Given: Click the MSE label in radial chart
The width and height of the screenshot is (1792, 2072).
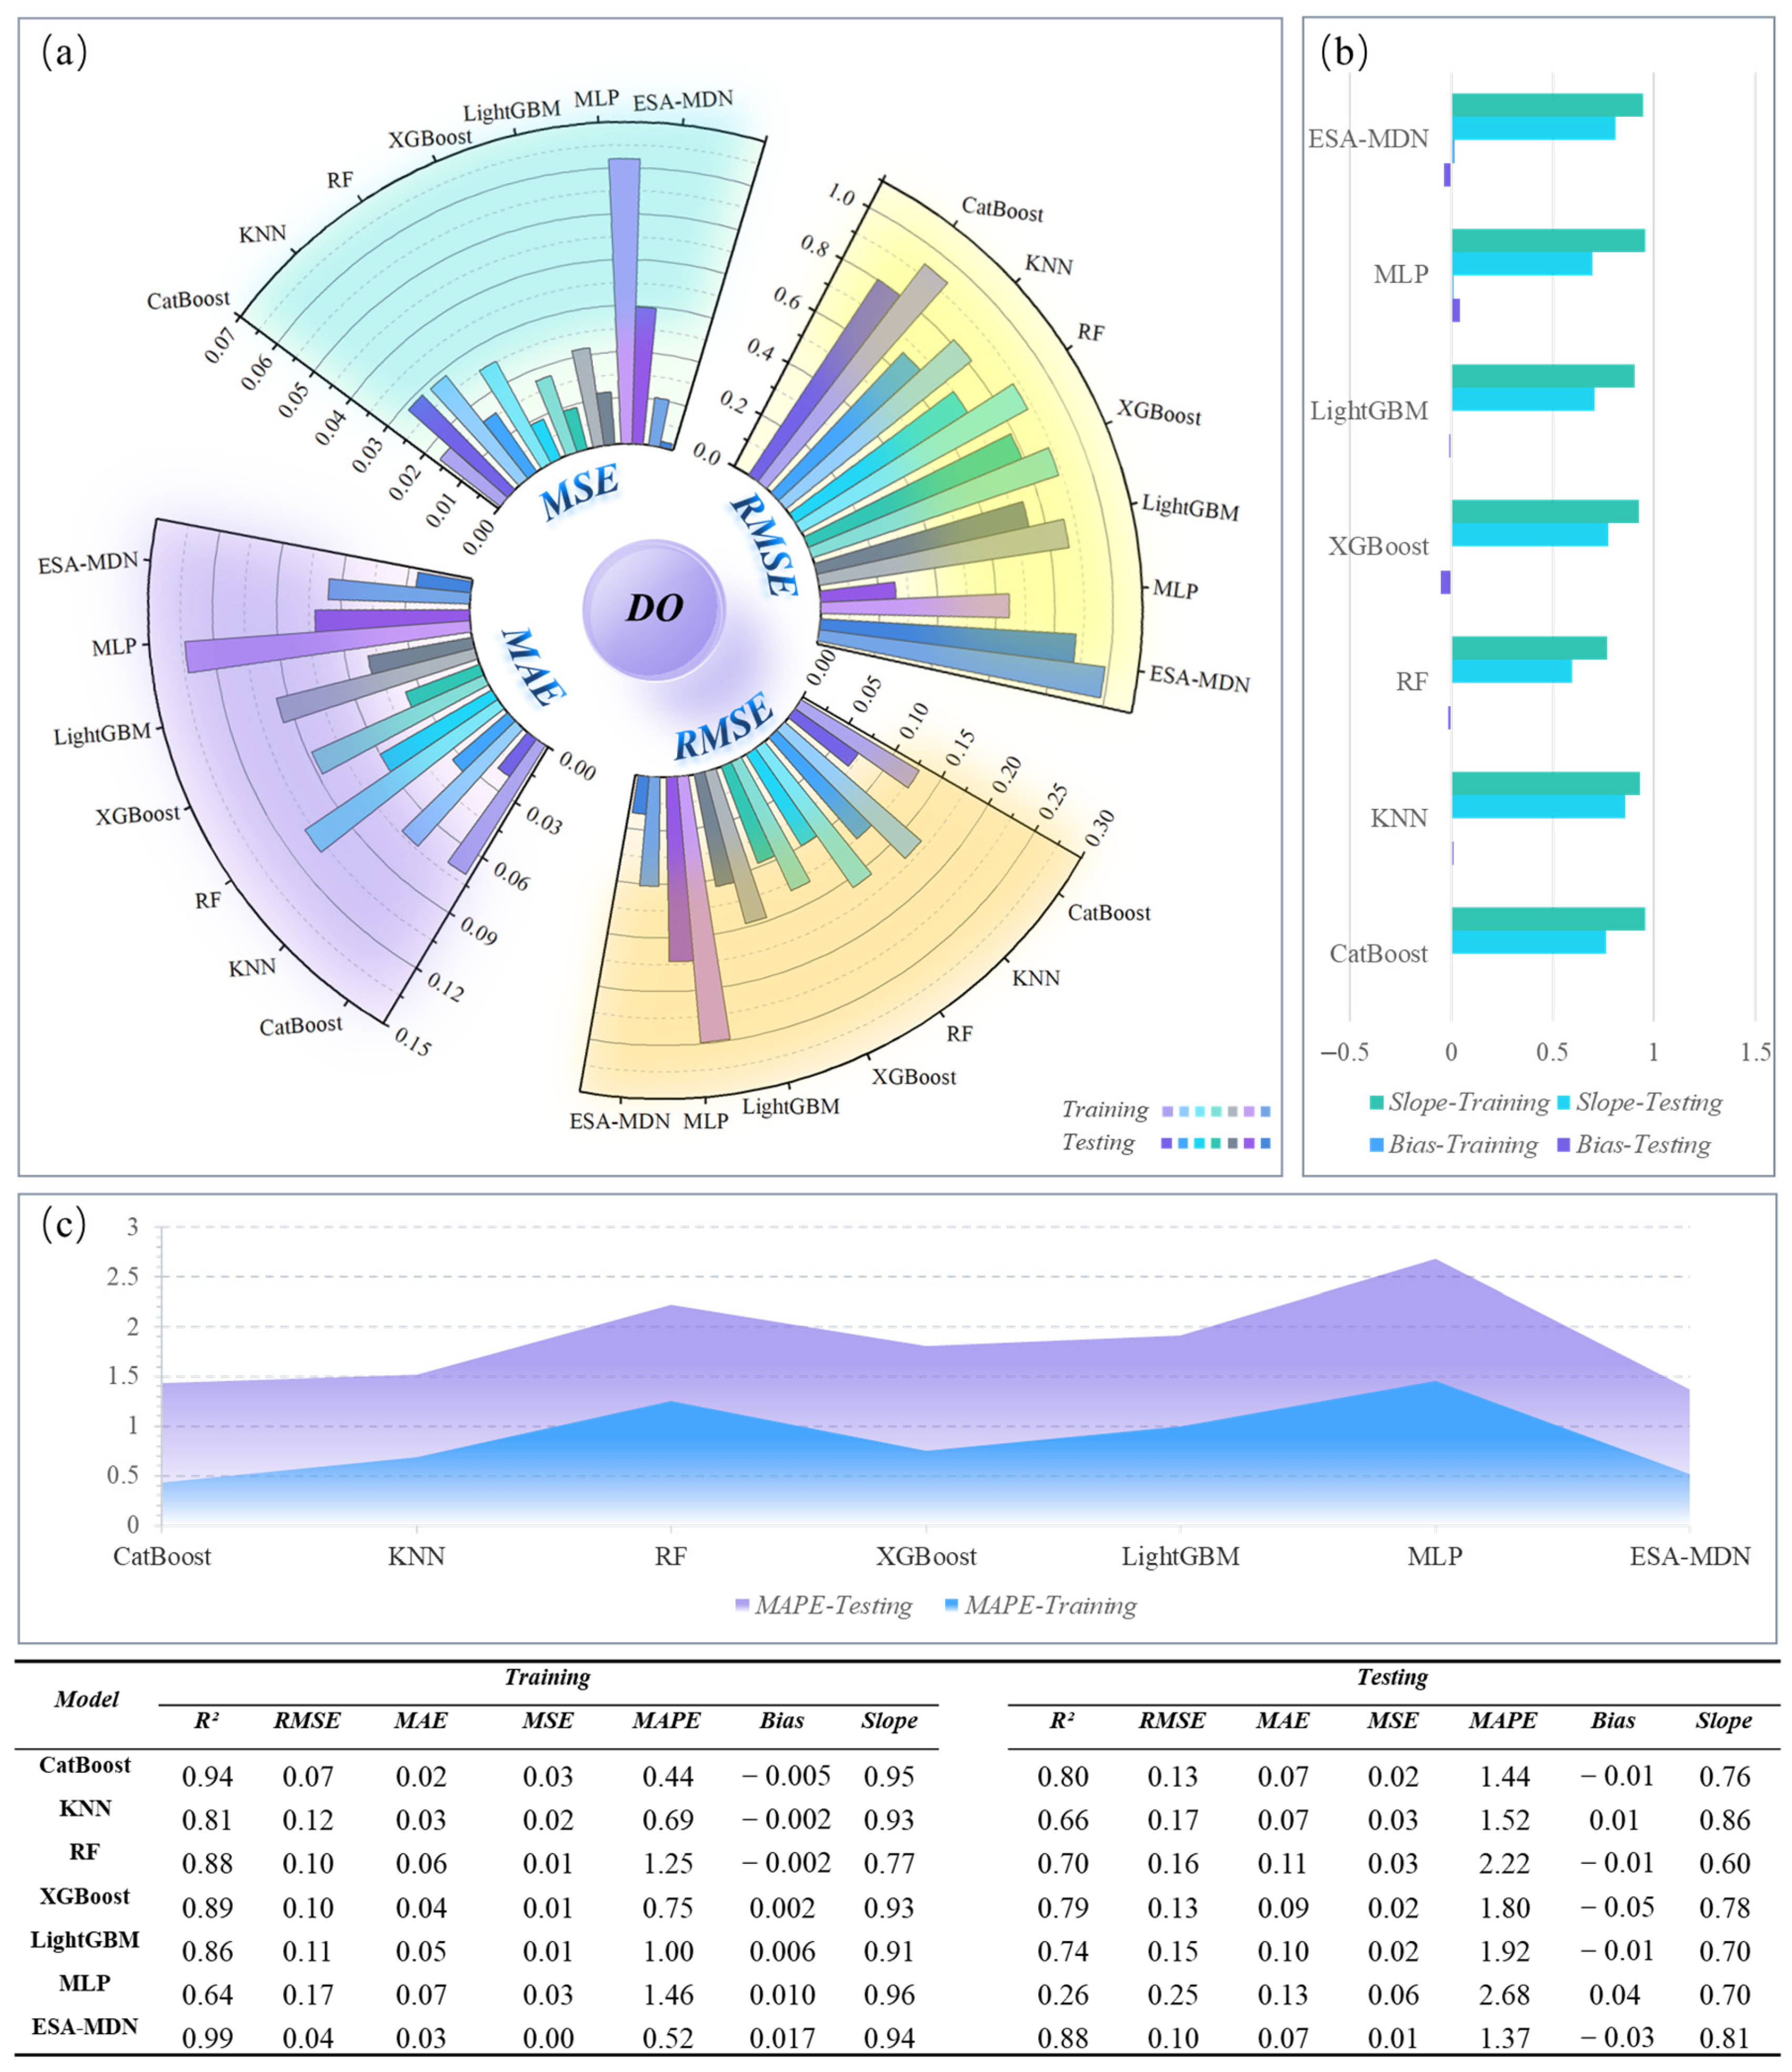Looking at the screenshot, I should click(x=579, y=490).
